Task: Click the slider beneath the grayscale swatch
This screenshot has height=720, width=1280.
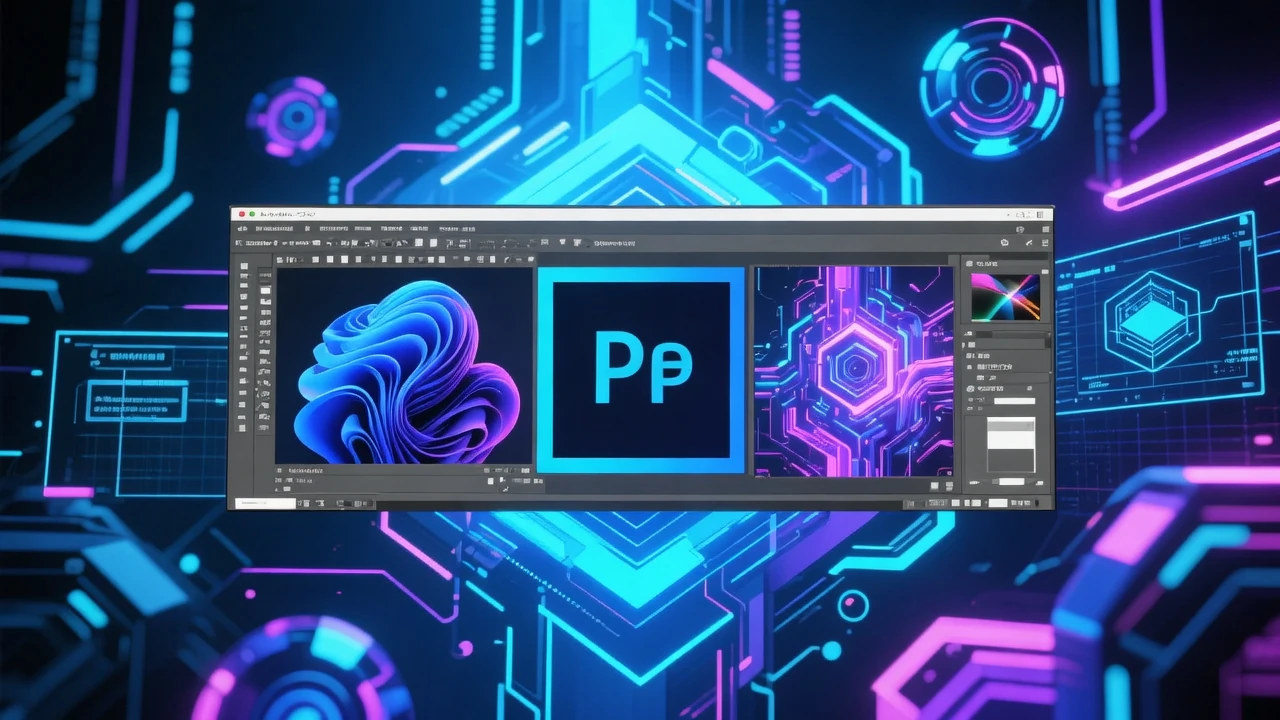Action: [x=1011, y=481]
